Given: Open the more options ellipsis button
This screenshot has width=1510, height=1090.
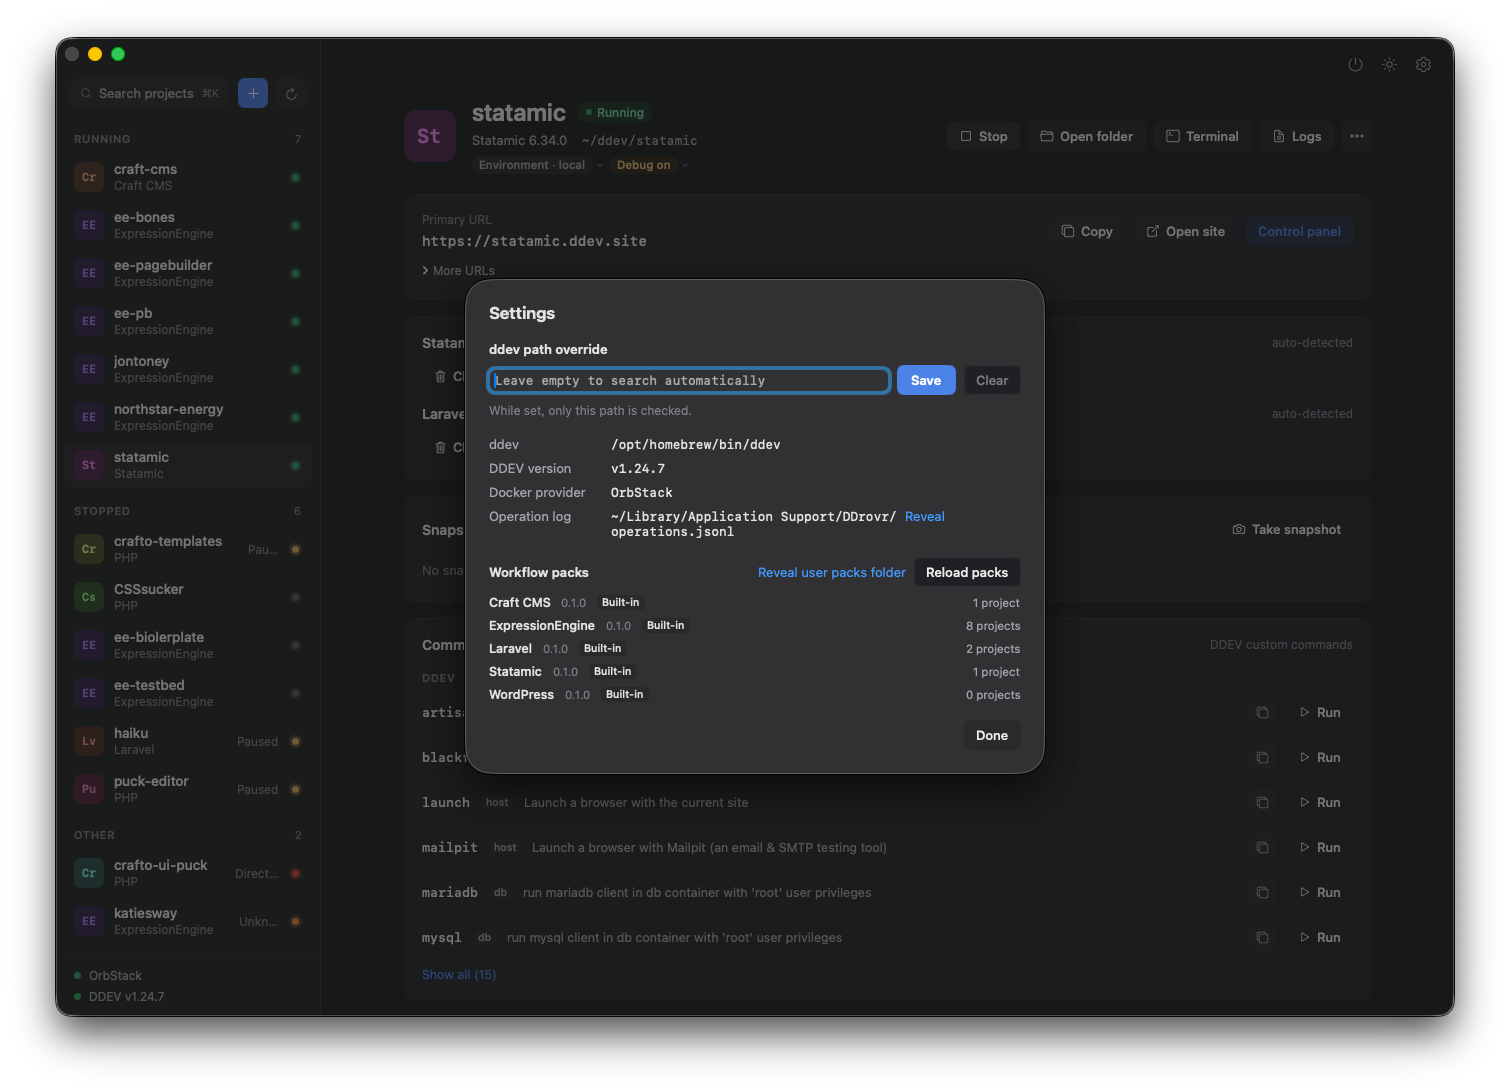Looking at the screenshot, I should click(x=1356, y=136).
